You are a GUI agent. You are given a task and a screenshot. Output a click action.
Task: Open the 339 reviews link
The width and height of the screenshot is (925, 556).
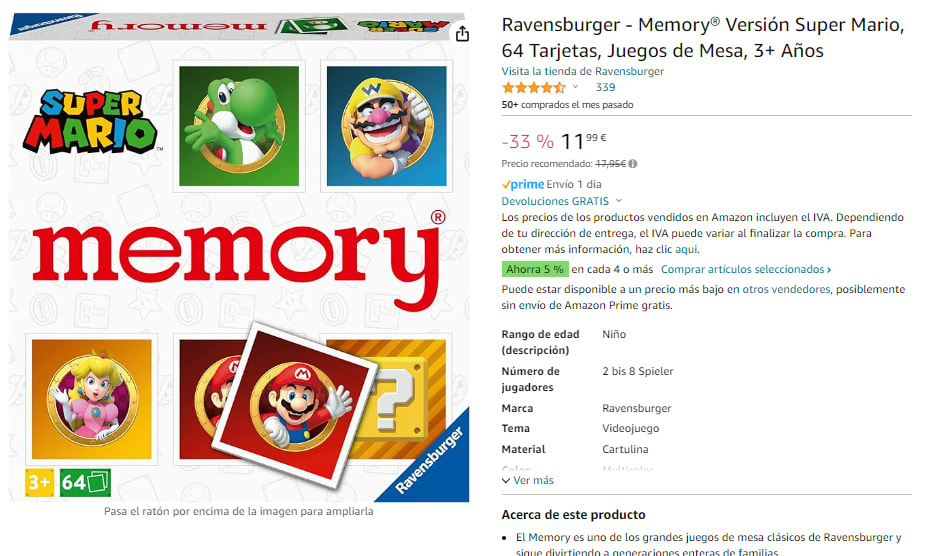[605, 87]
